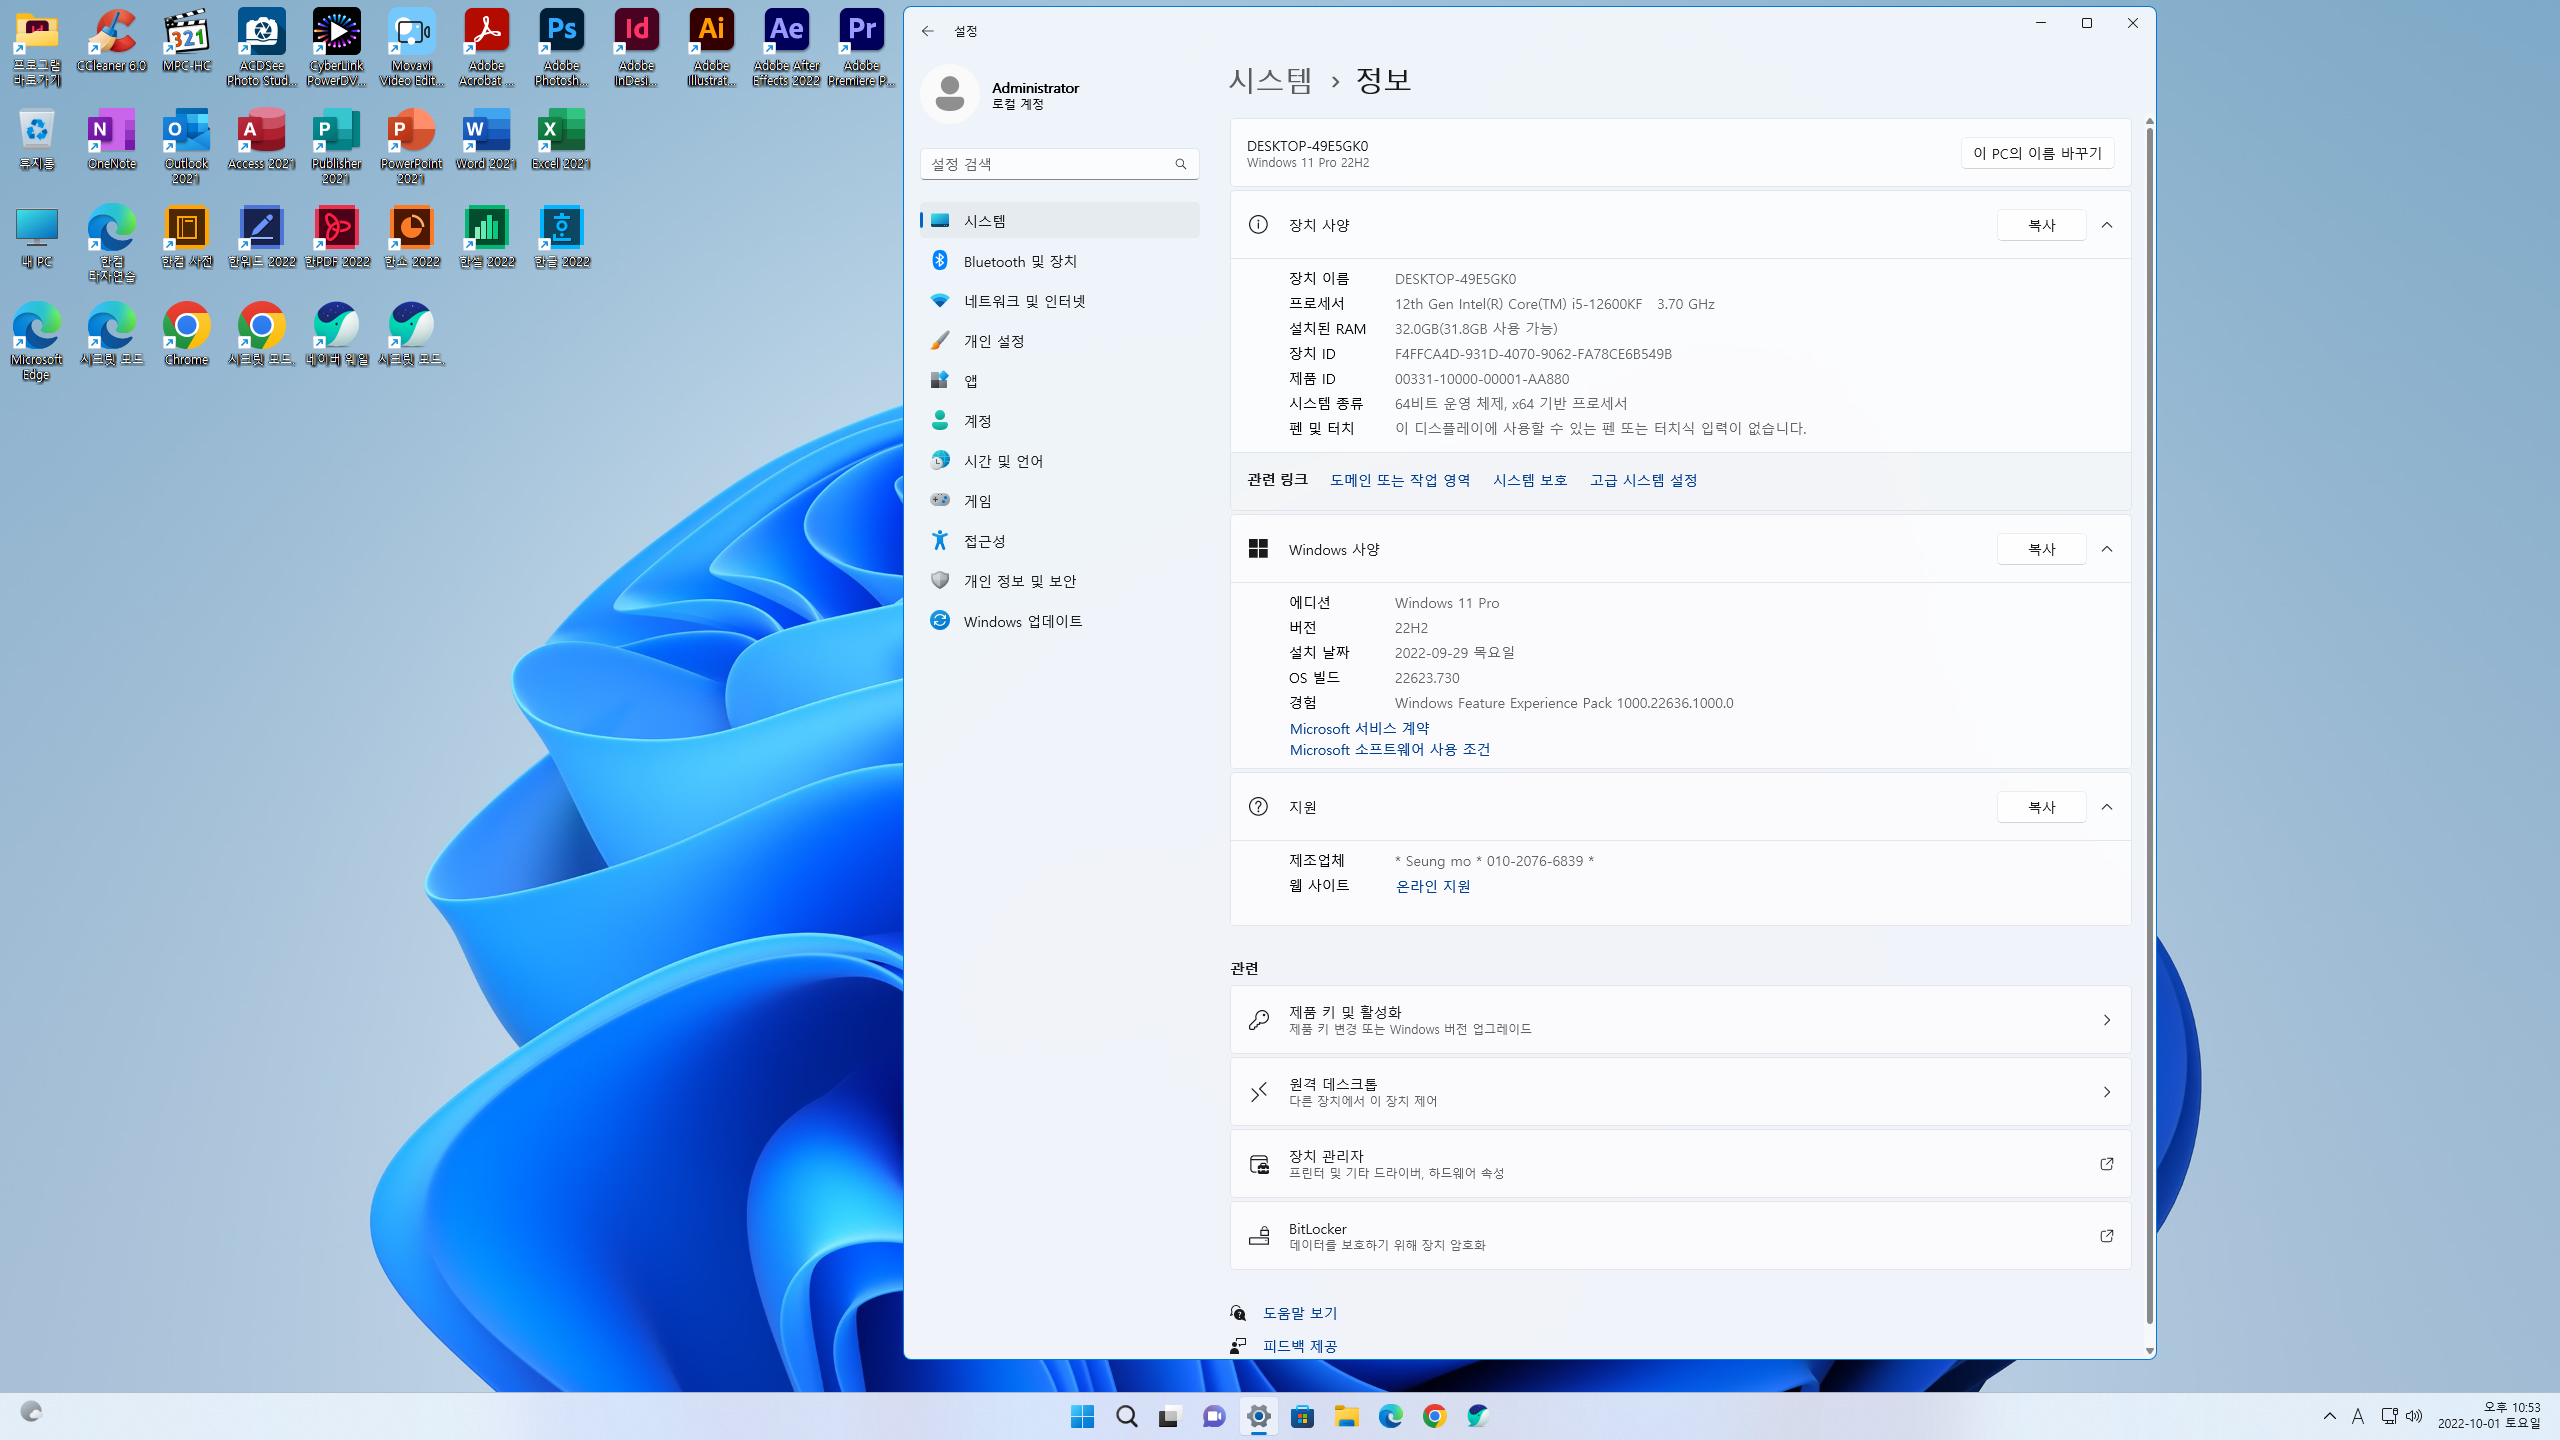Select 네트워크 및 인터넷 in the sidebar
Viewport: 2560px width, 1440px height.
pos(1024,301)
